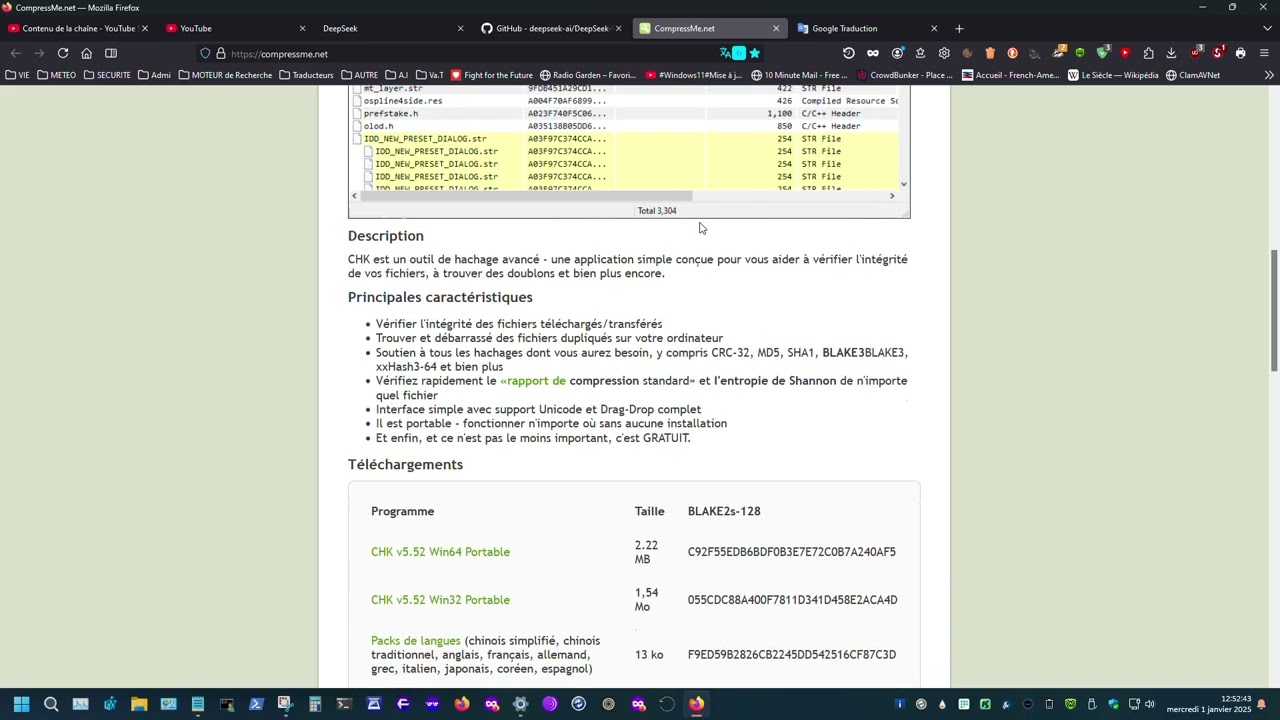Image resolution: width=1280 pixels, height=720 pixels.
Task: Open the Firefox hamburger application menu
Action: click(x=1264, y=53)
